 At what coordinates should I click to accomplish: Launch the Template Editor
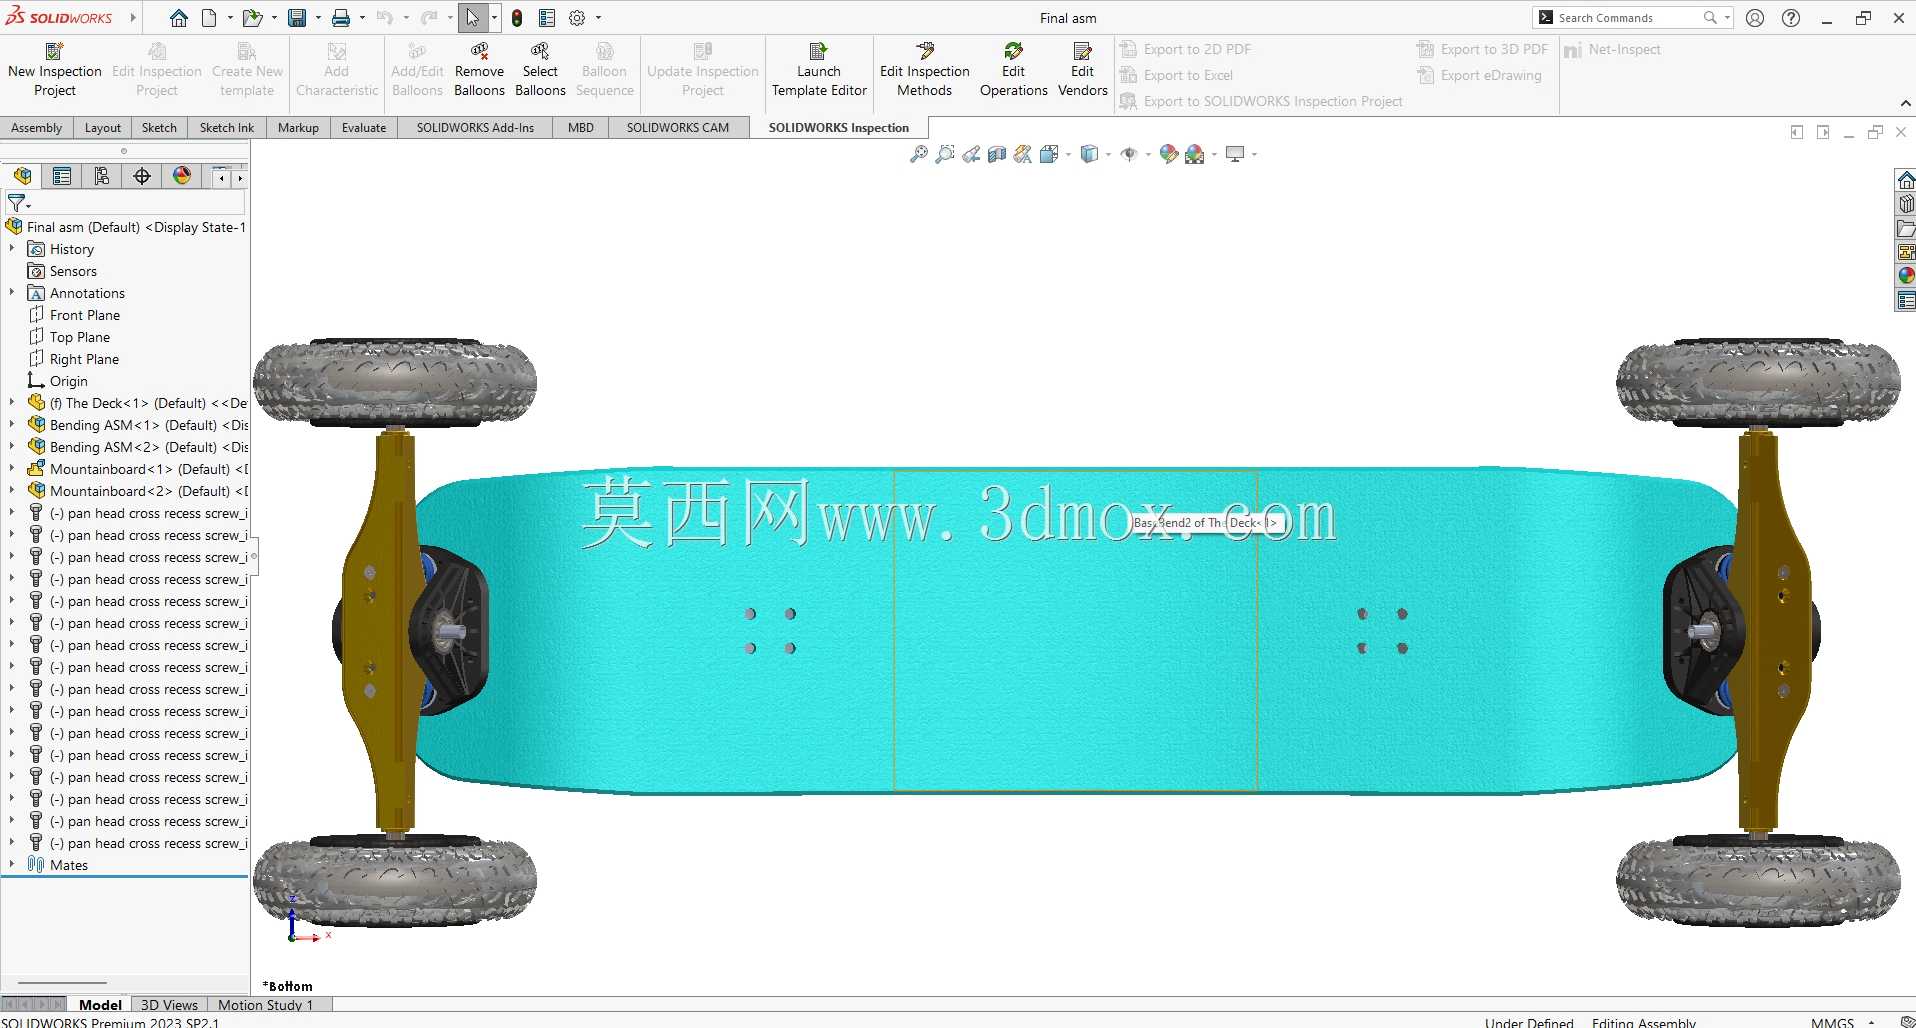click(819, 69)
